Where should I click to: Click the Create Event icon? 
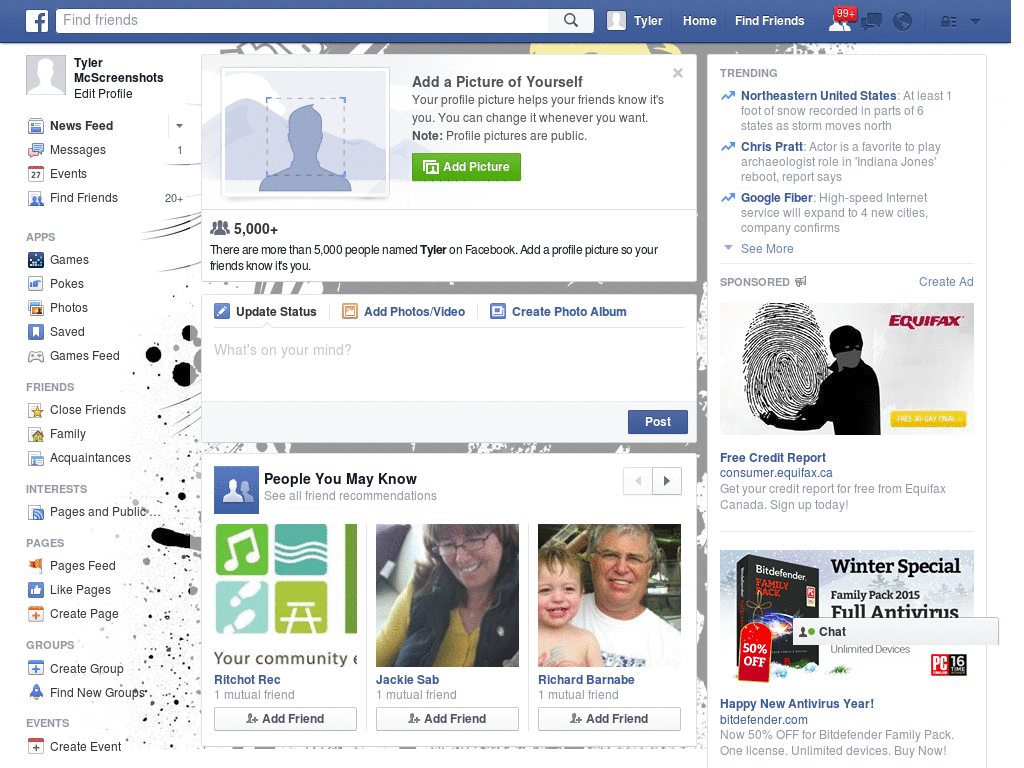[36, 747]
